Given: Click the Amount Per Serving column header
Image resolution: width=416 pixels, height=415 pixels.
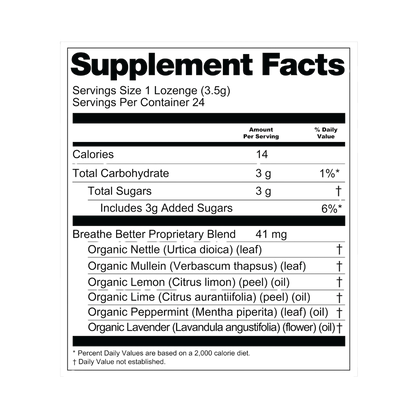Looking at the screenshot, I should 261,133.
